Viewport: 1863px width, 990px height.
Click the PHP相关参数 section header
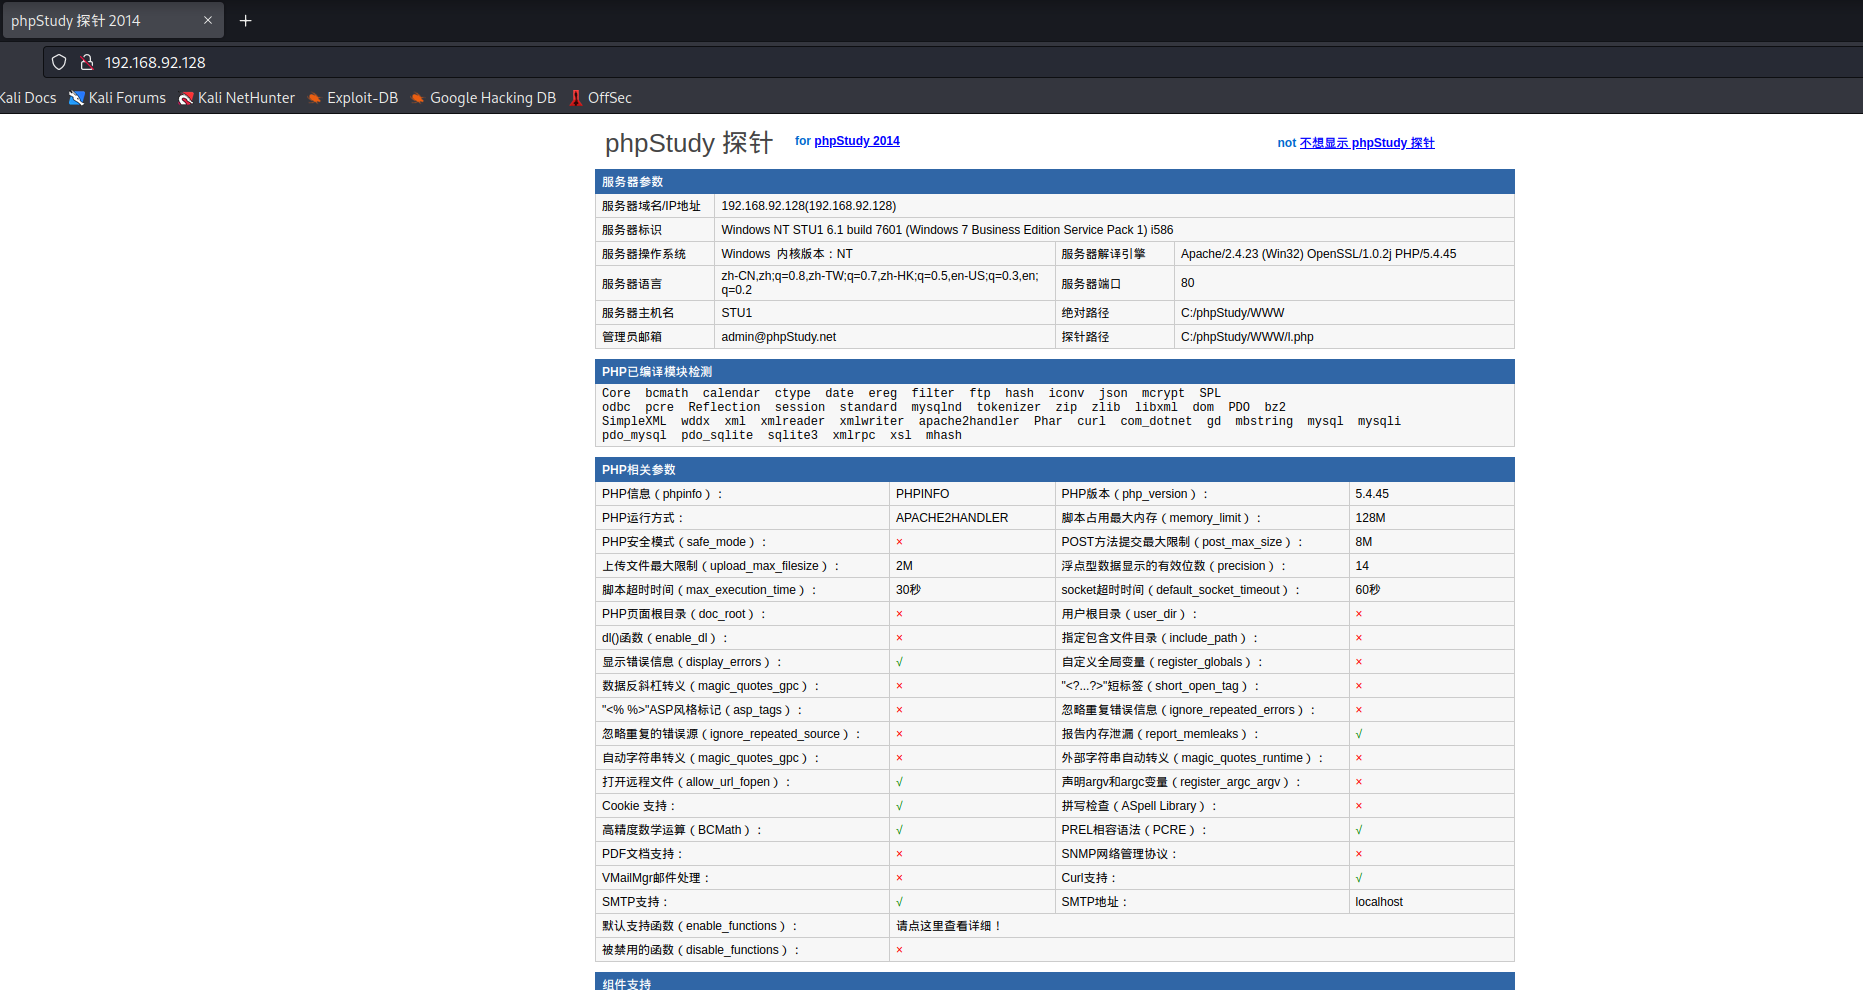click(638, 470)
